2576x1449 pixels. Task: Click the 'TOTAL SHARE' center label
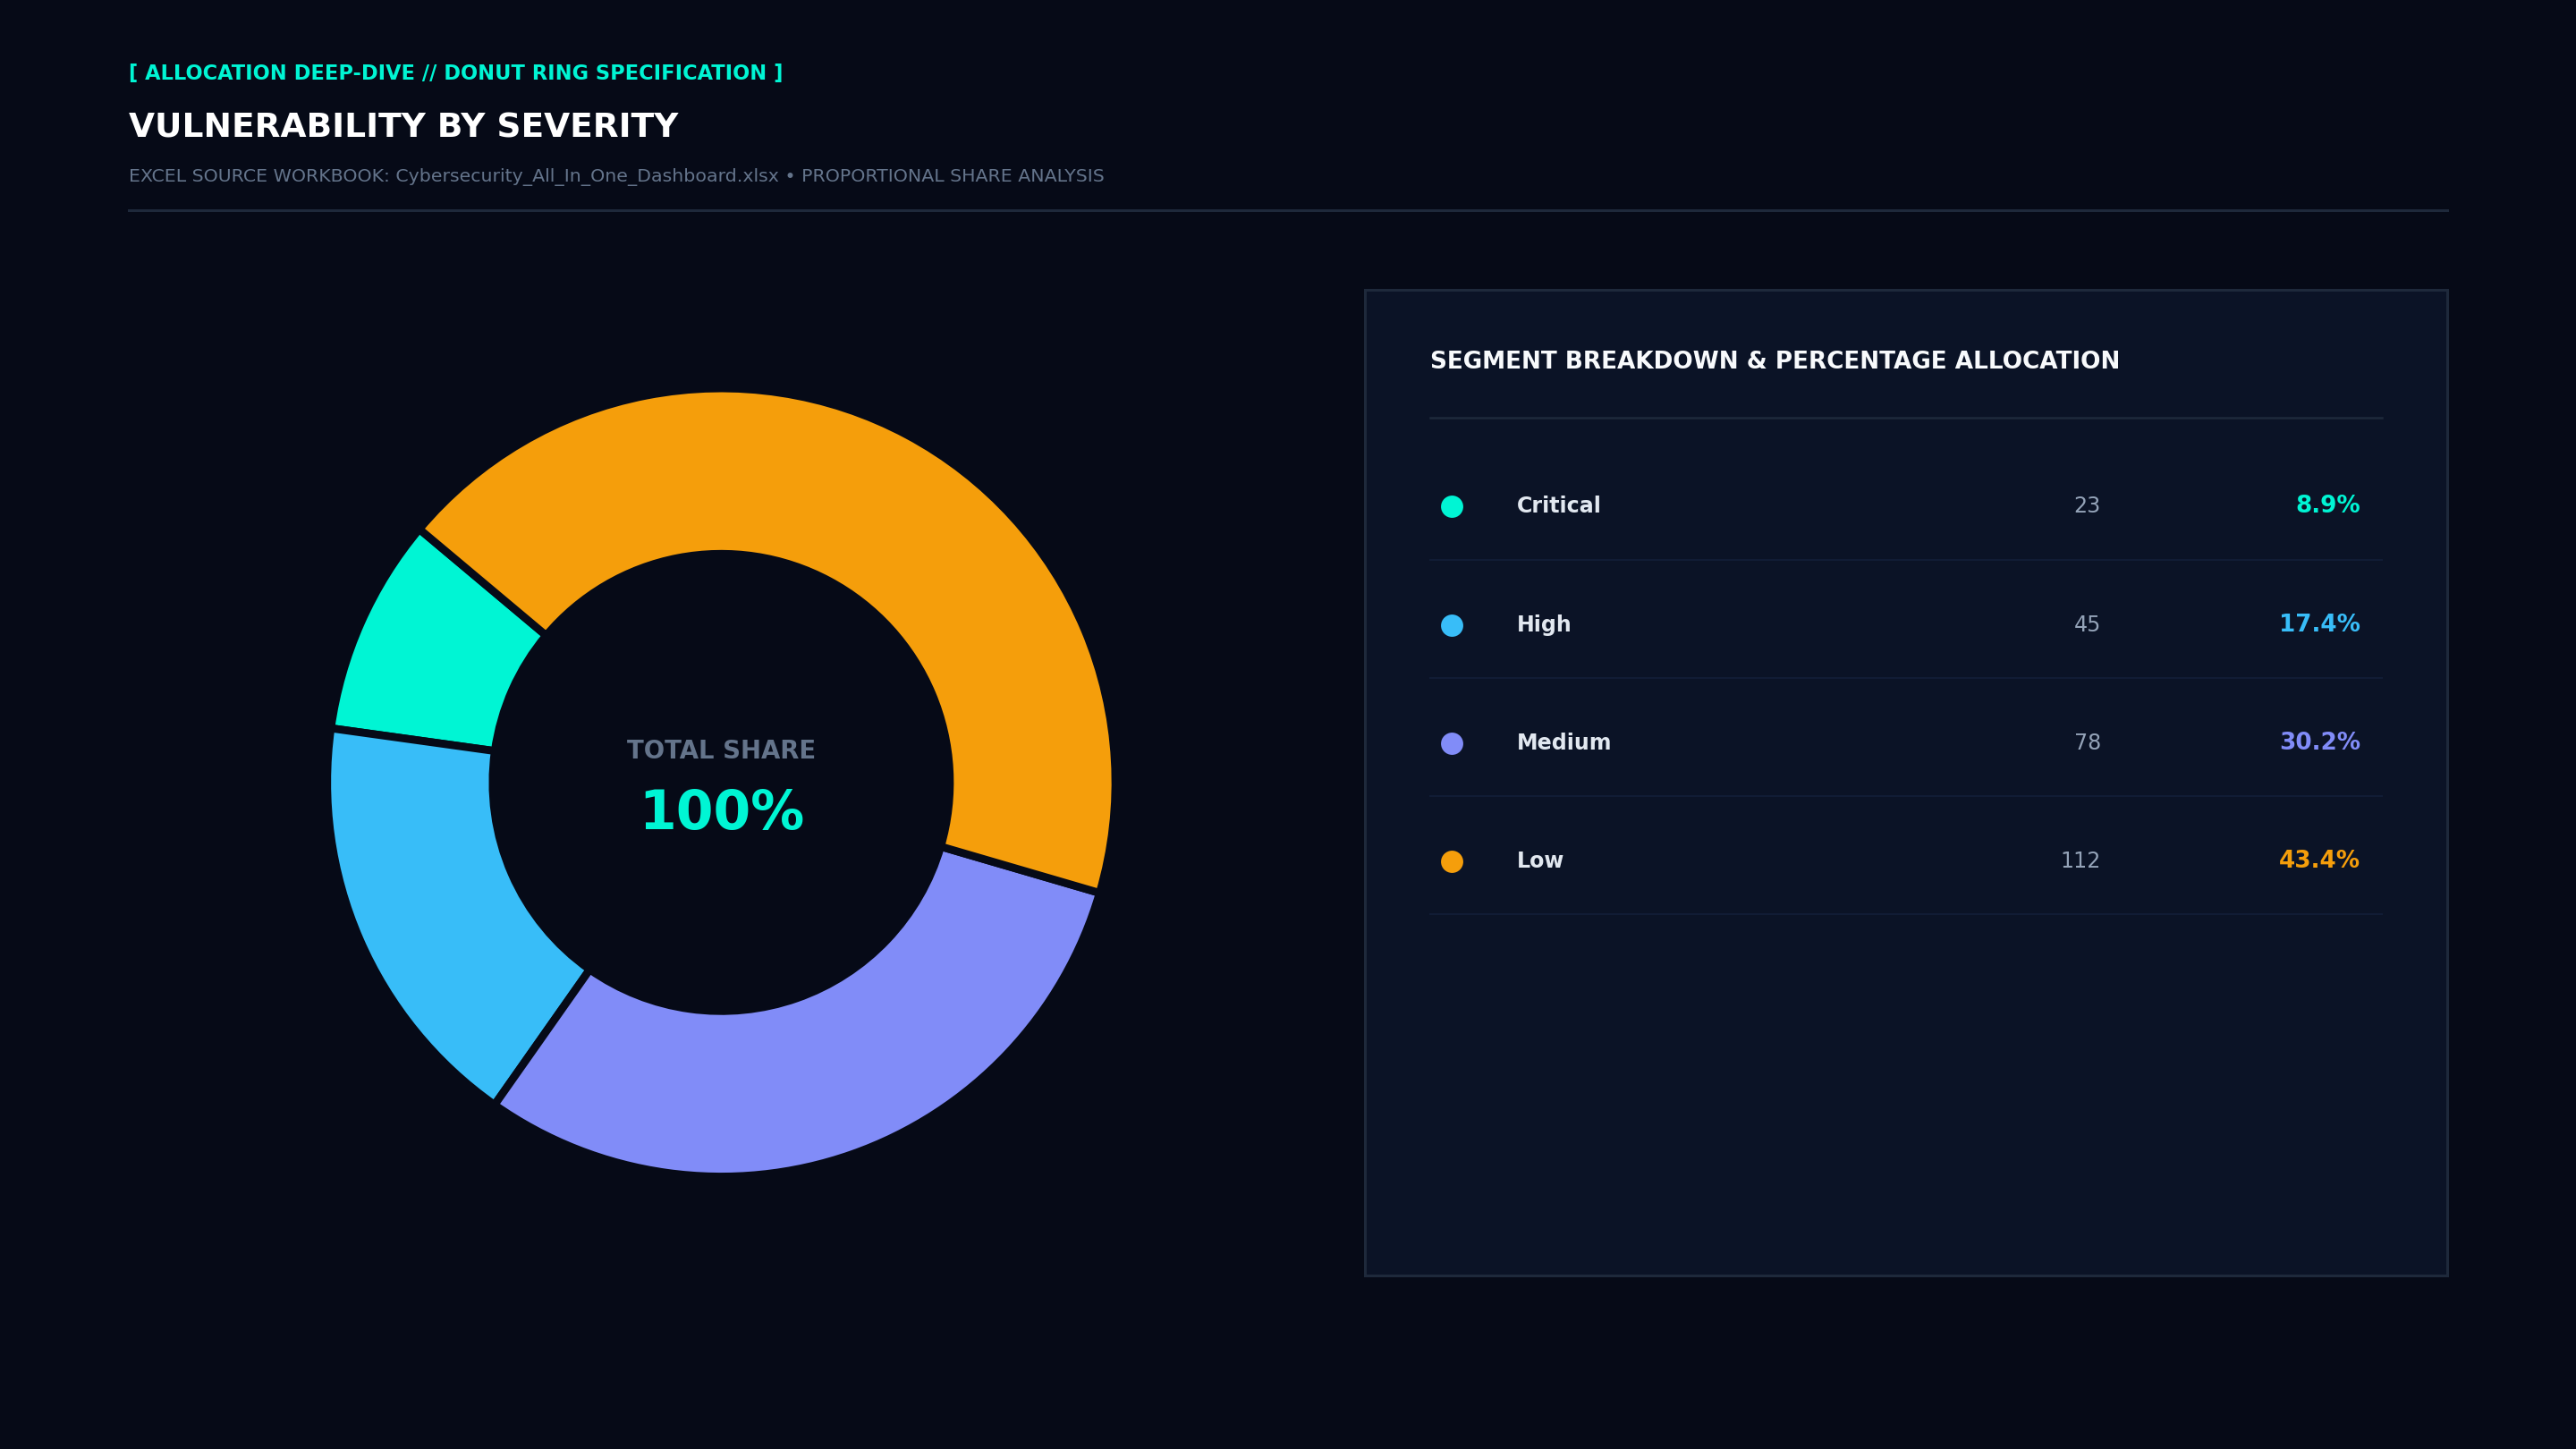(721, 750)
